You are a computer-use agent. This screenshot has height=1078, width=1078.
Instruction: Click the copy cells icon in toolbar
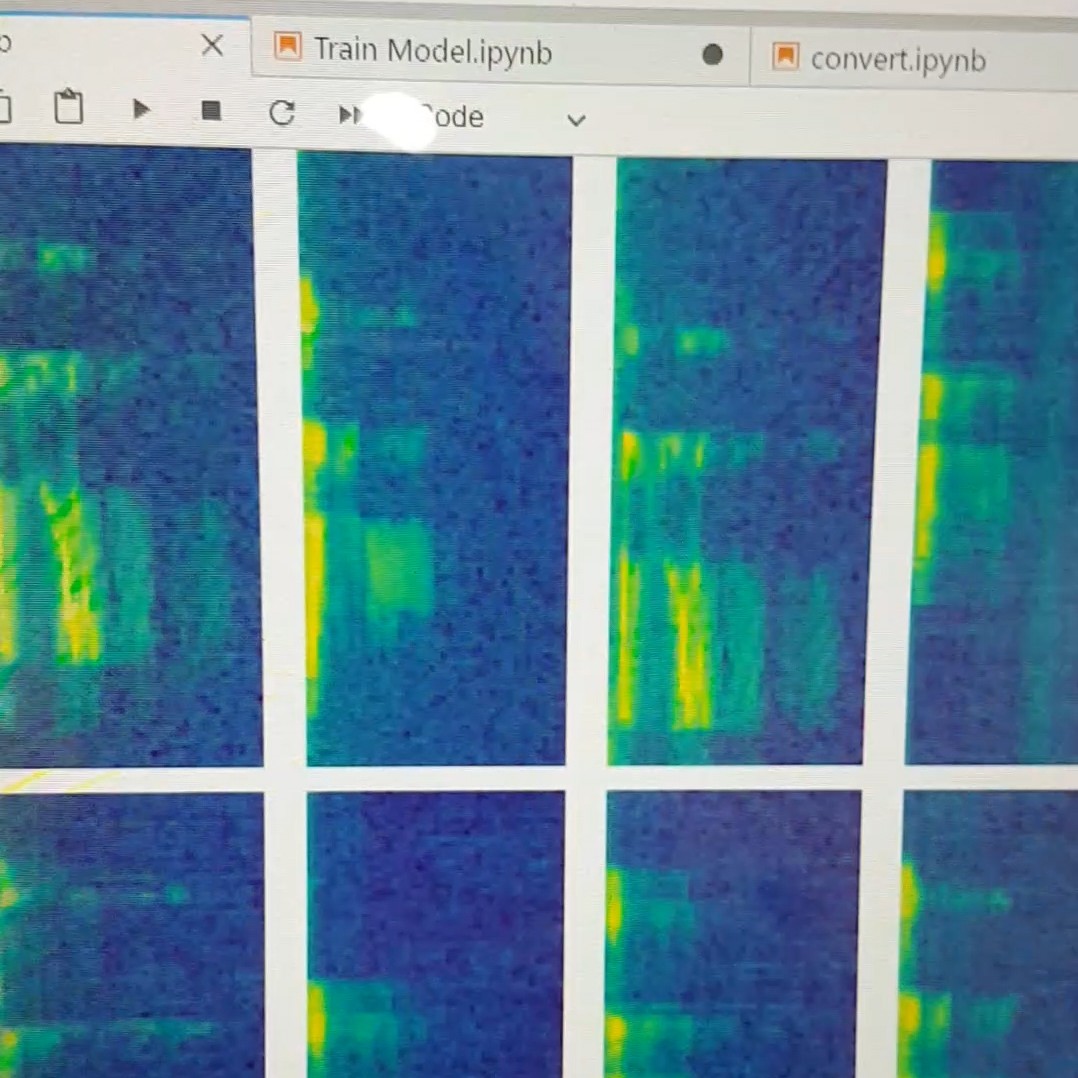click(x=3, y=107)
